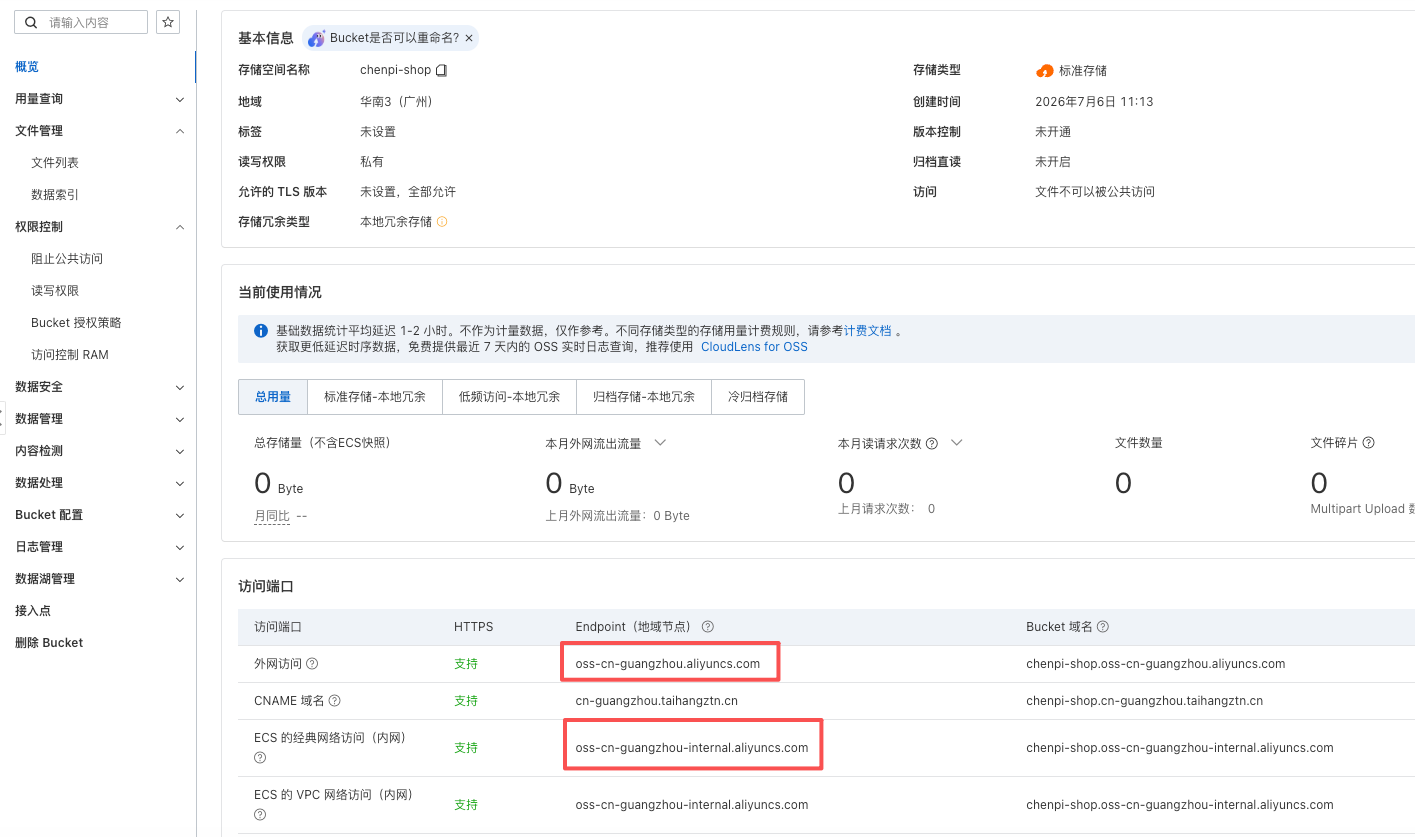Click help icon next to 外网访问
1415x837 pixels.
[x=312, y=664]
